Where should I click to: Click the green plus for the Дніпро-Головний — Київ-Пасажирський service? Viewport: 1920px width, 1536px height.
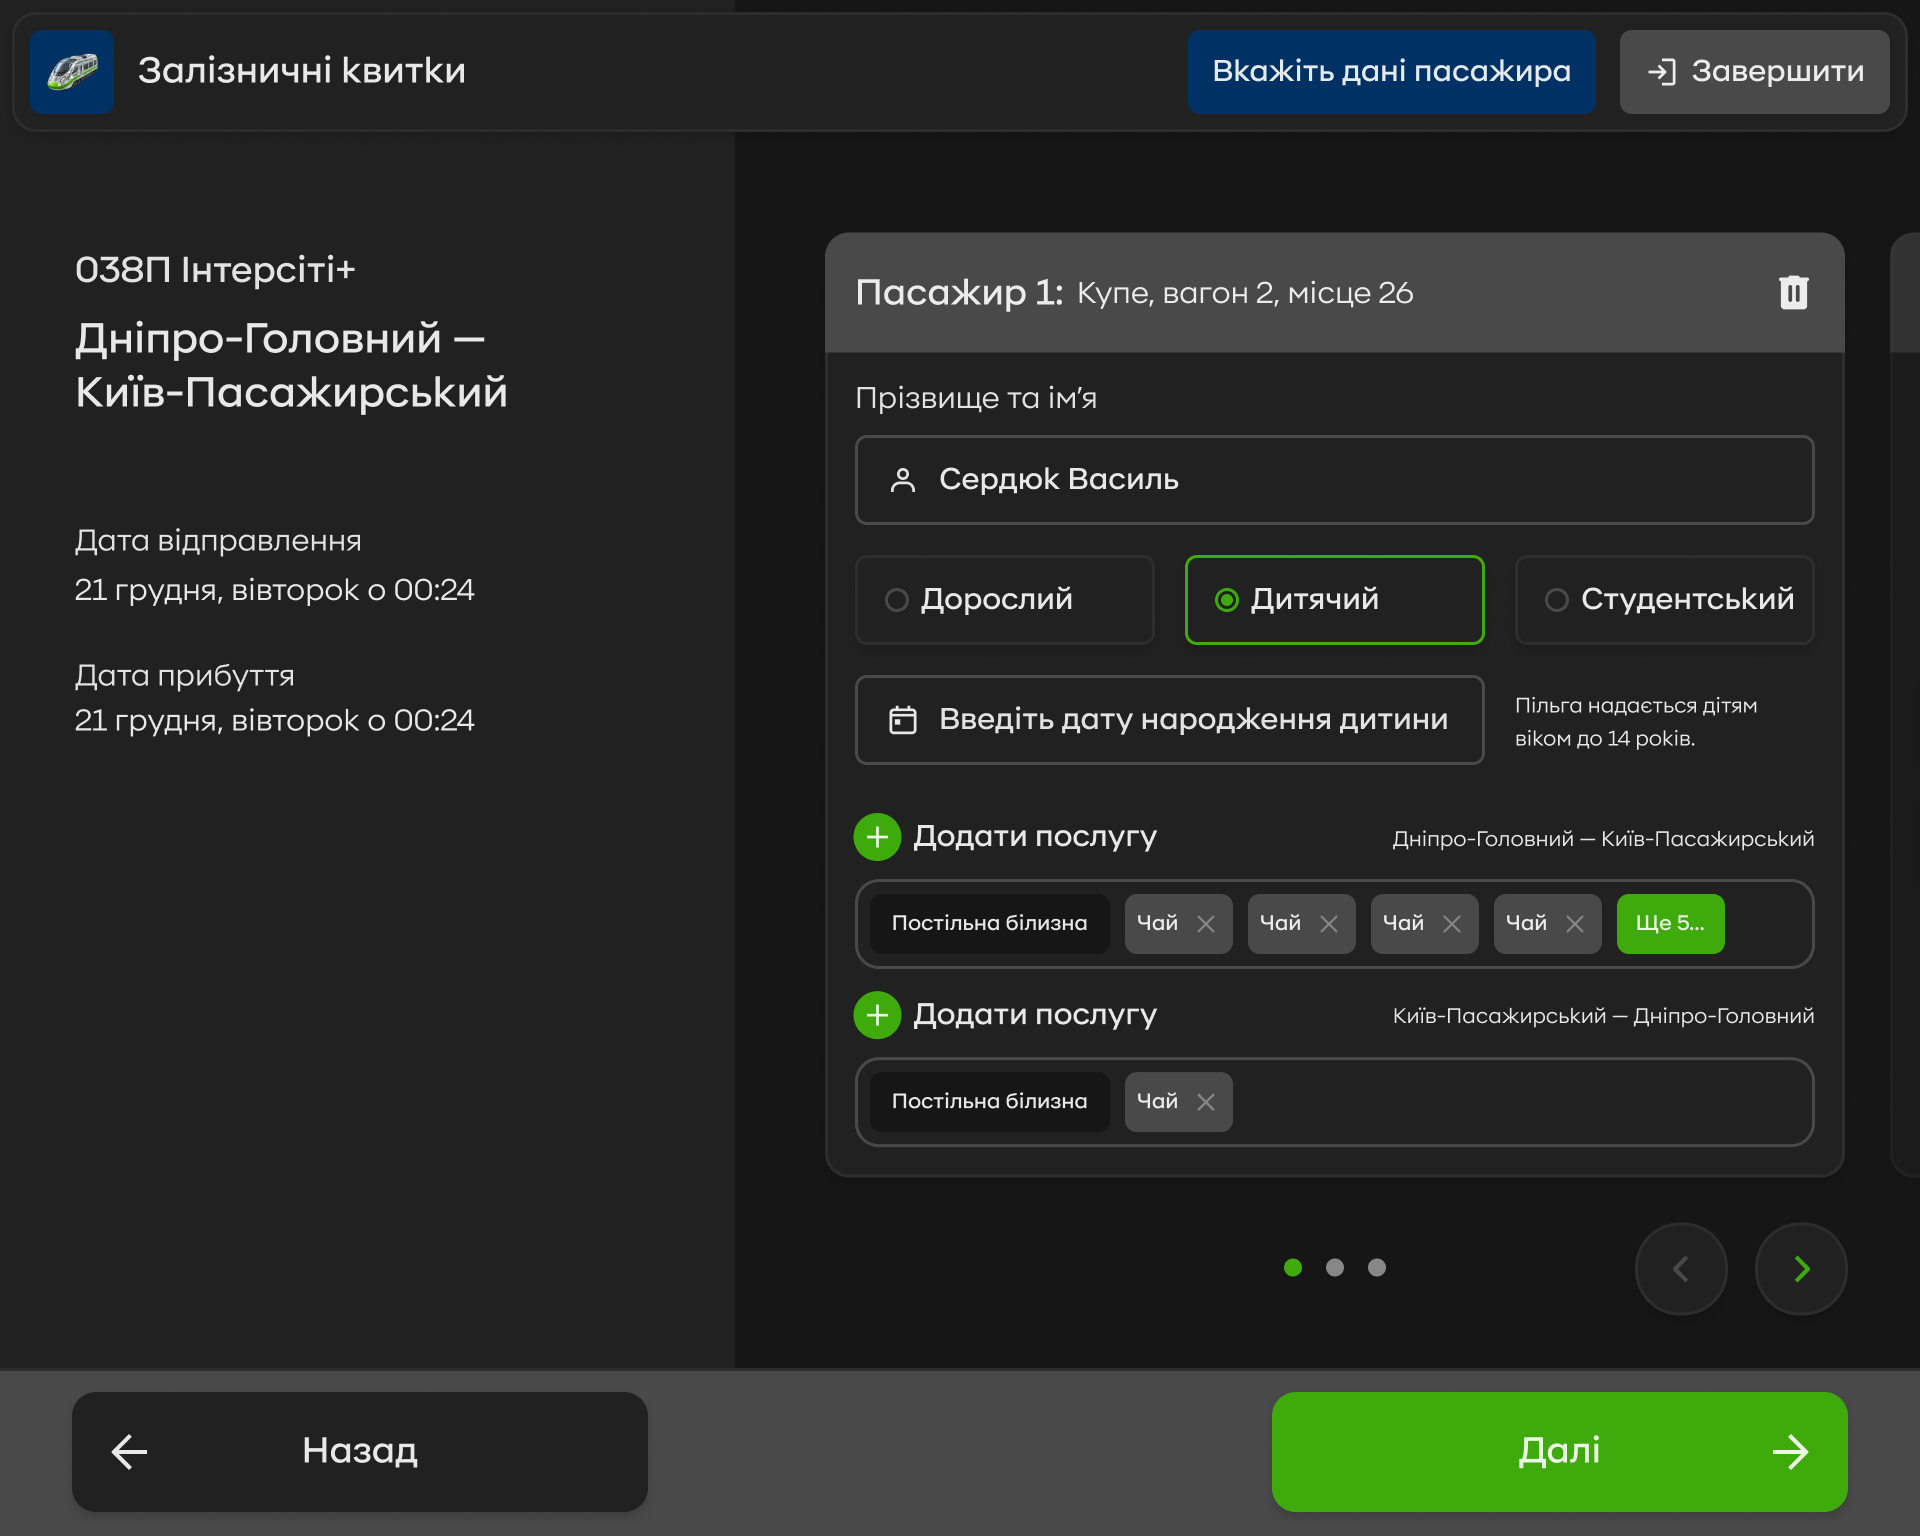coord(877,837)
